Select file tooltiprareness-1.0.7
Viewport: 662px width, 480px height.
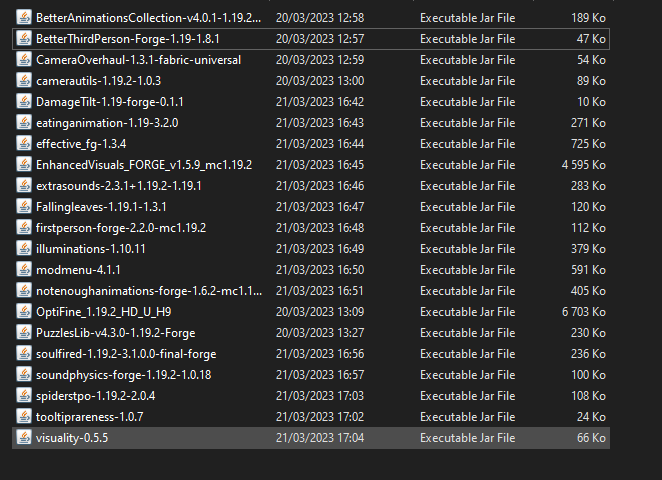coord(90,417)
